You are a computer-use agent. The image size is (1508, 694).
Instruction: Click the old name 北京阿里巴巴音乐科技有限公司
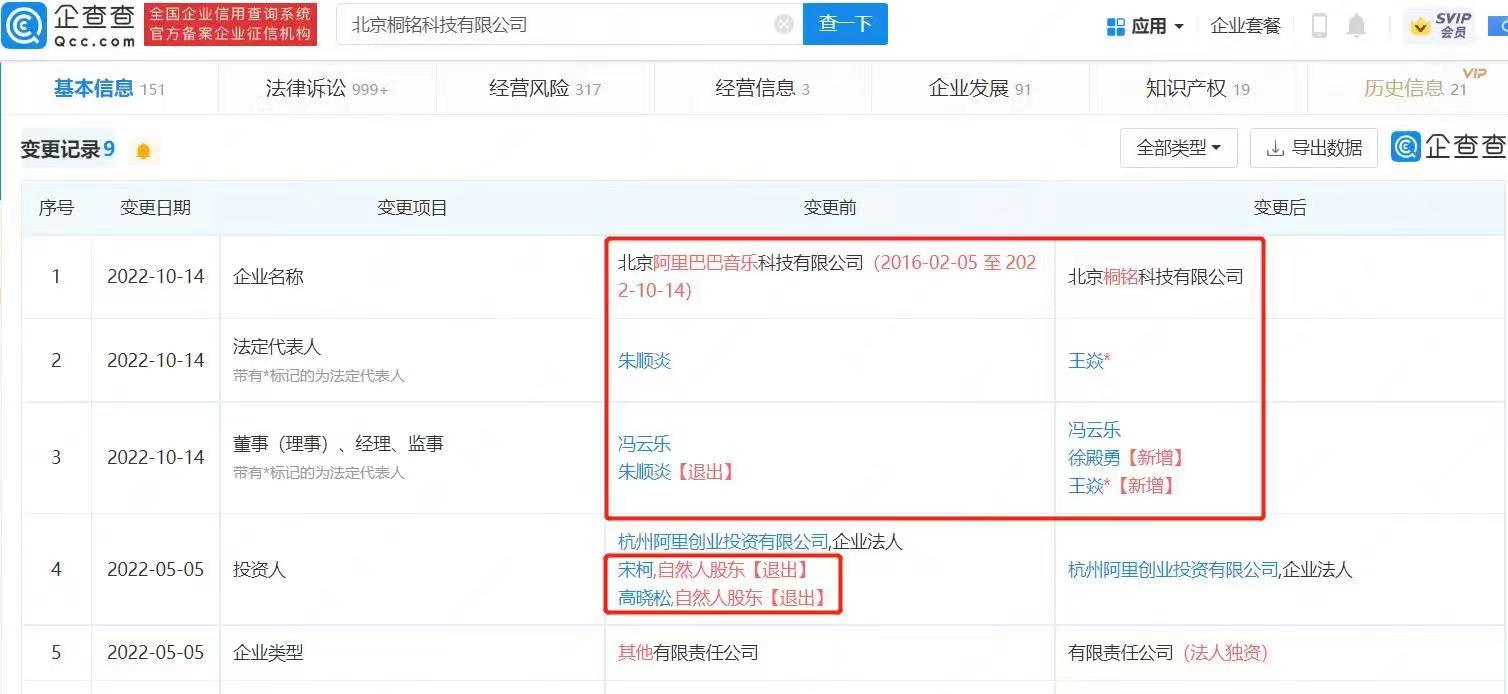(740, 263)
